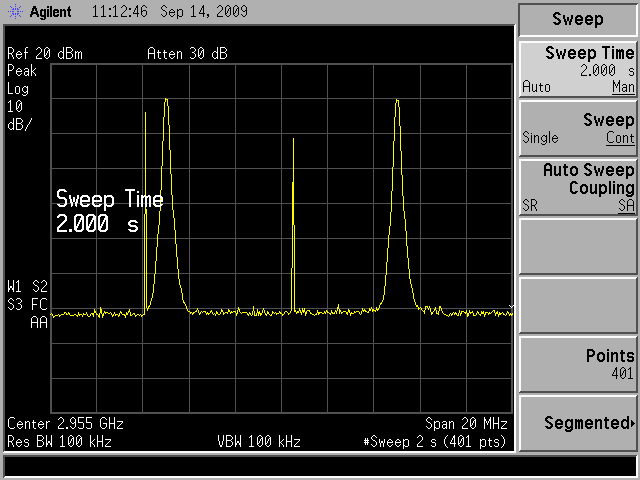The image size is (640, 480).
Task: Click the Center 2.955 GHz readout
Action: [65, 424]
